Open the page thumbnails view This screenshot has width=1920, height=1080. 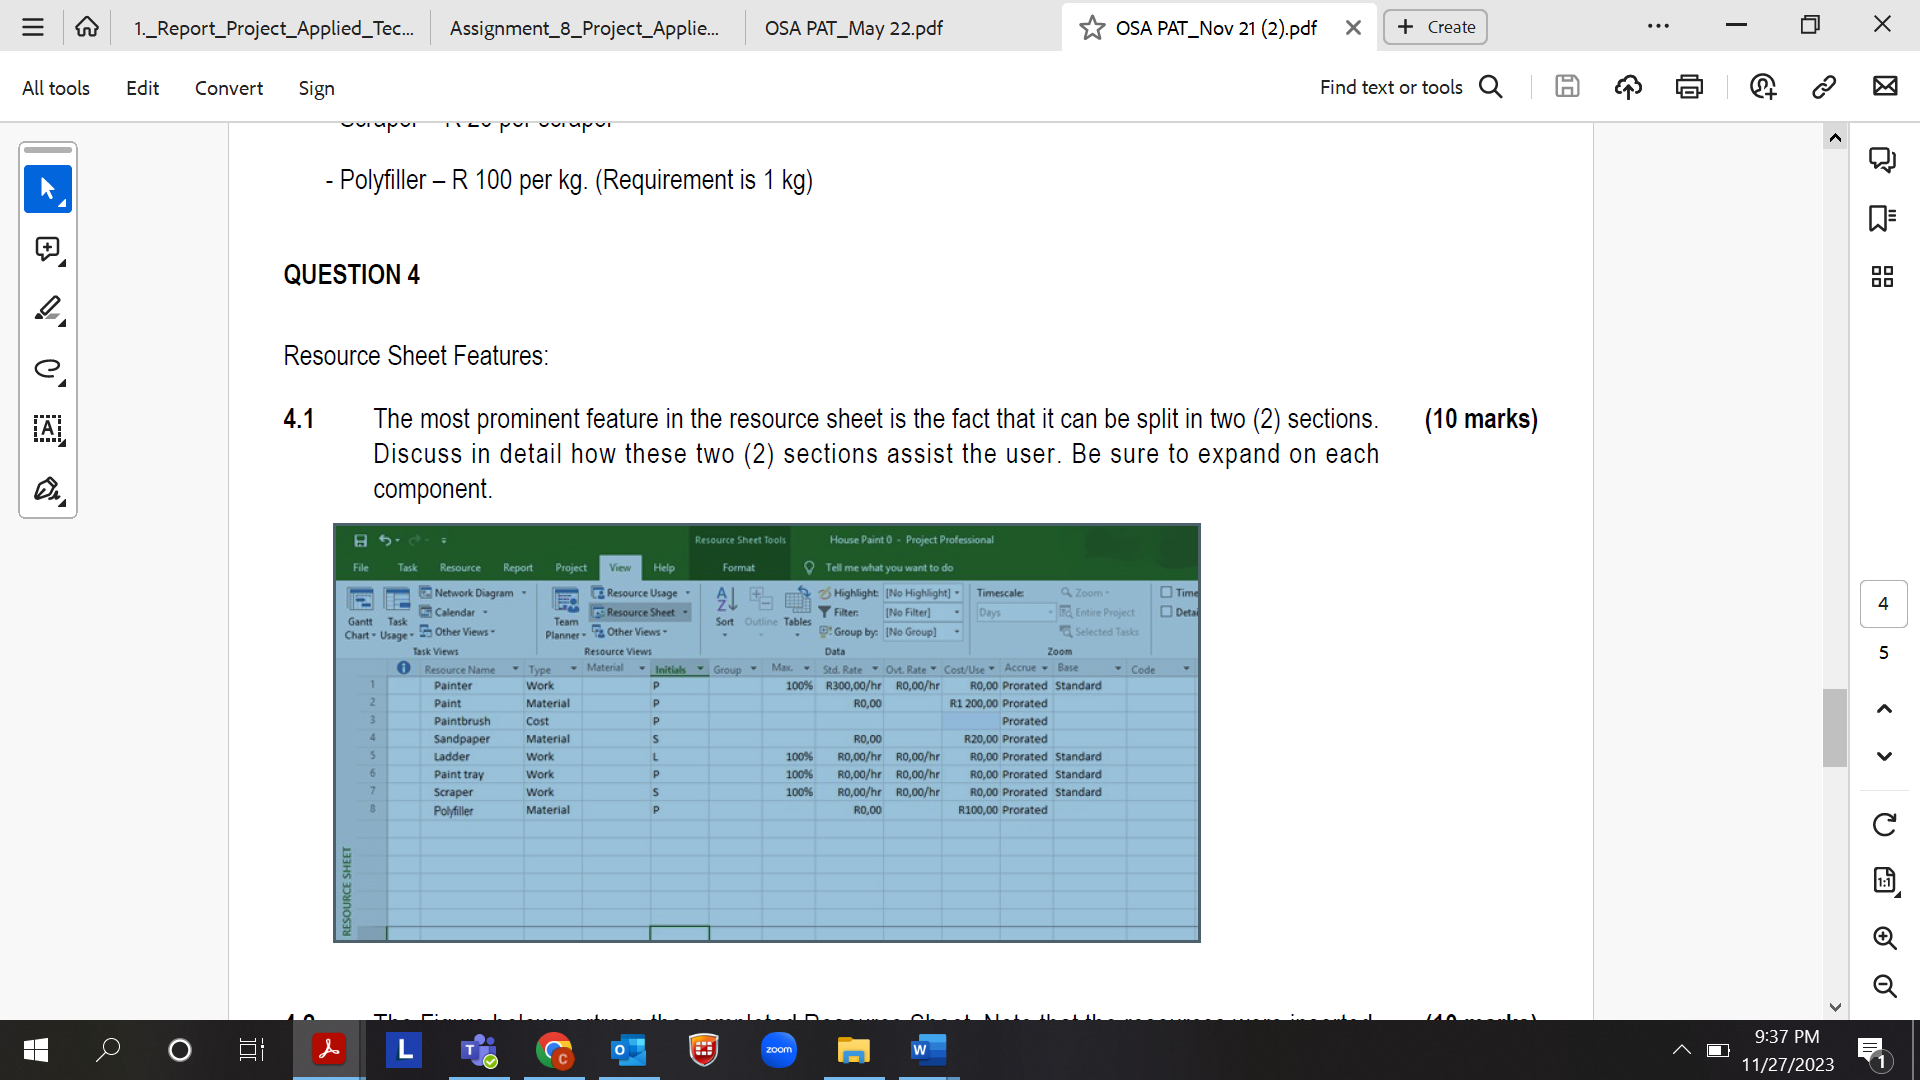(x=1884, y=277)
